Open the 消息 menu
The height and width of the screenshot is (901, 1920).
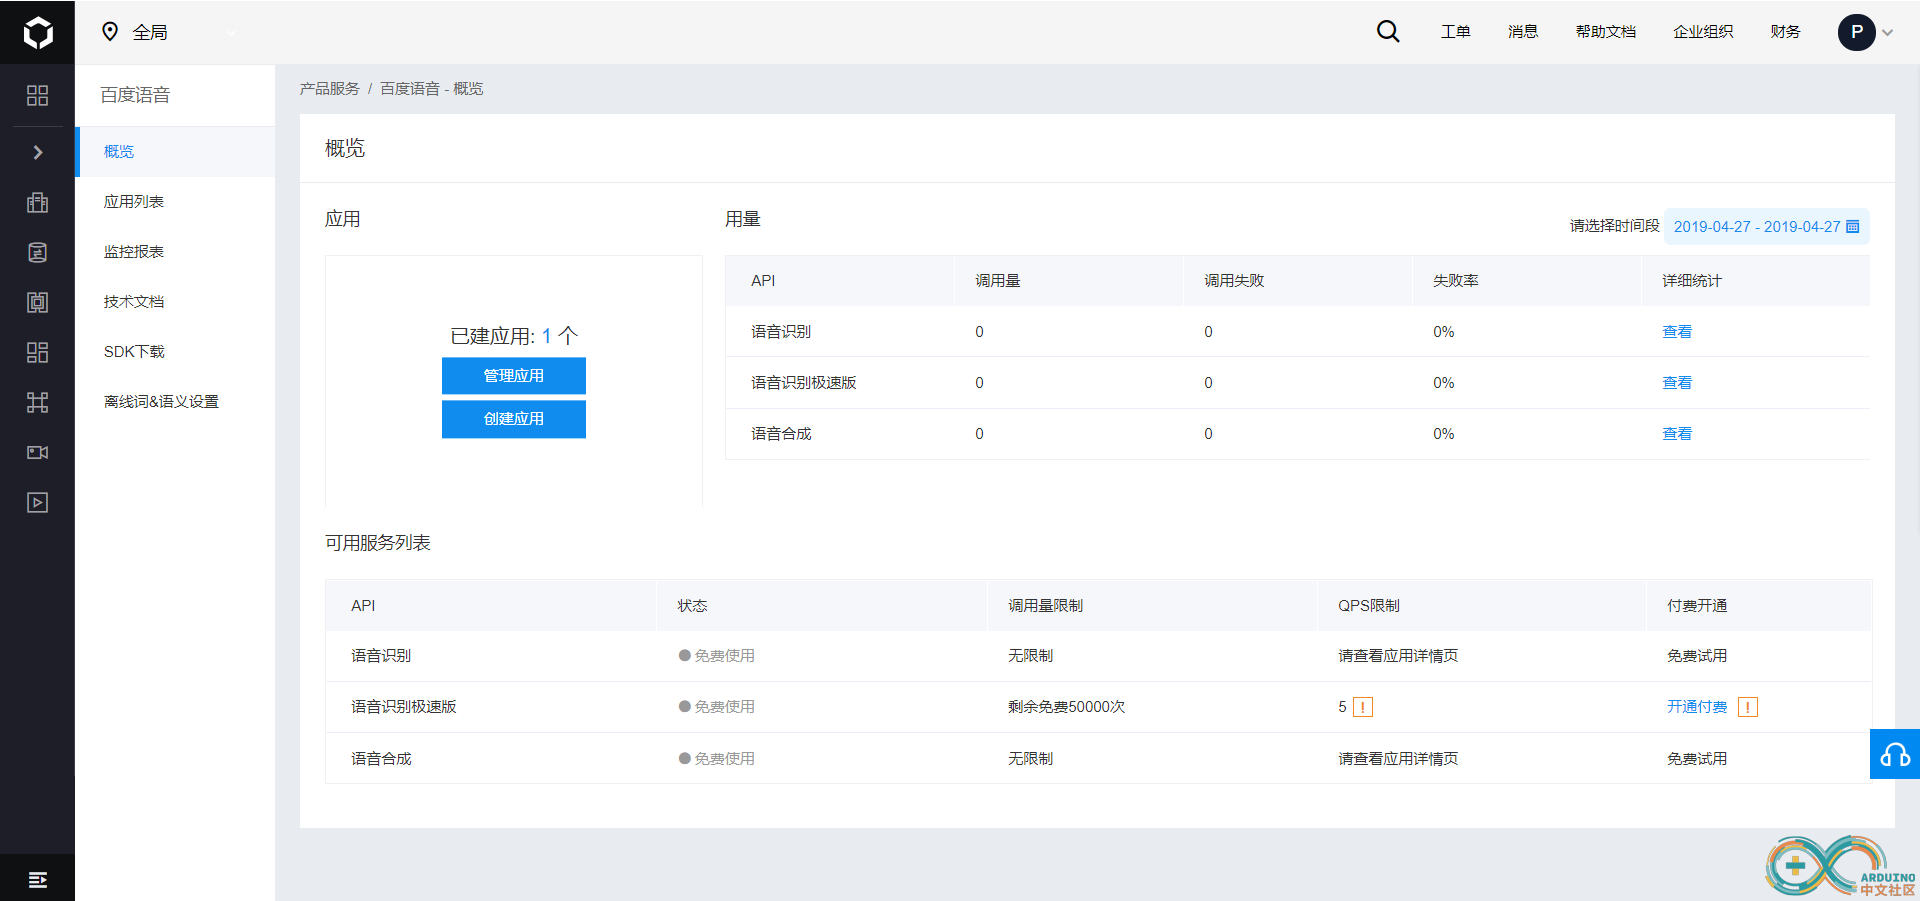[x=1522, y=31]
